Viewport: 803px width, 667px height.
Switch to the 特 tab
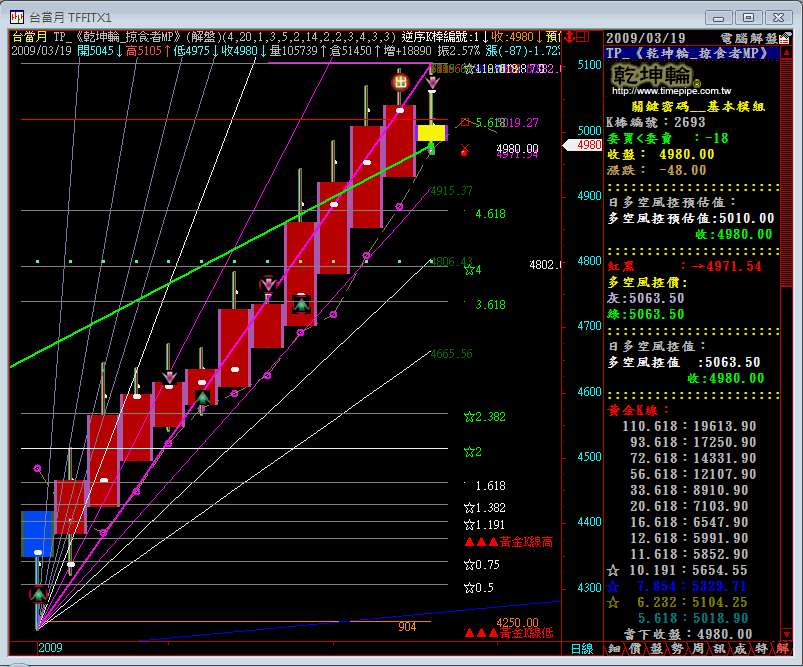click(x=761, y=649)
